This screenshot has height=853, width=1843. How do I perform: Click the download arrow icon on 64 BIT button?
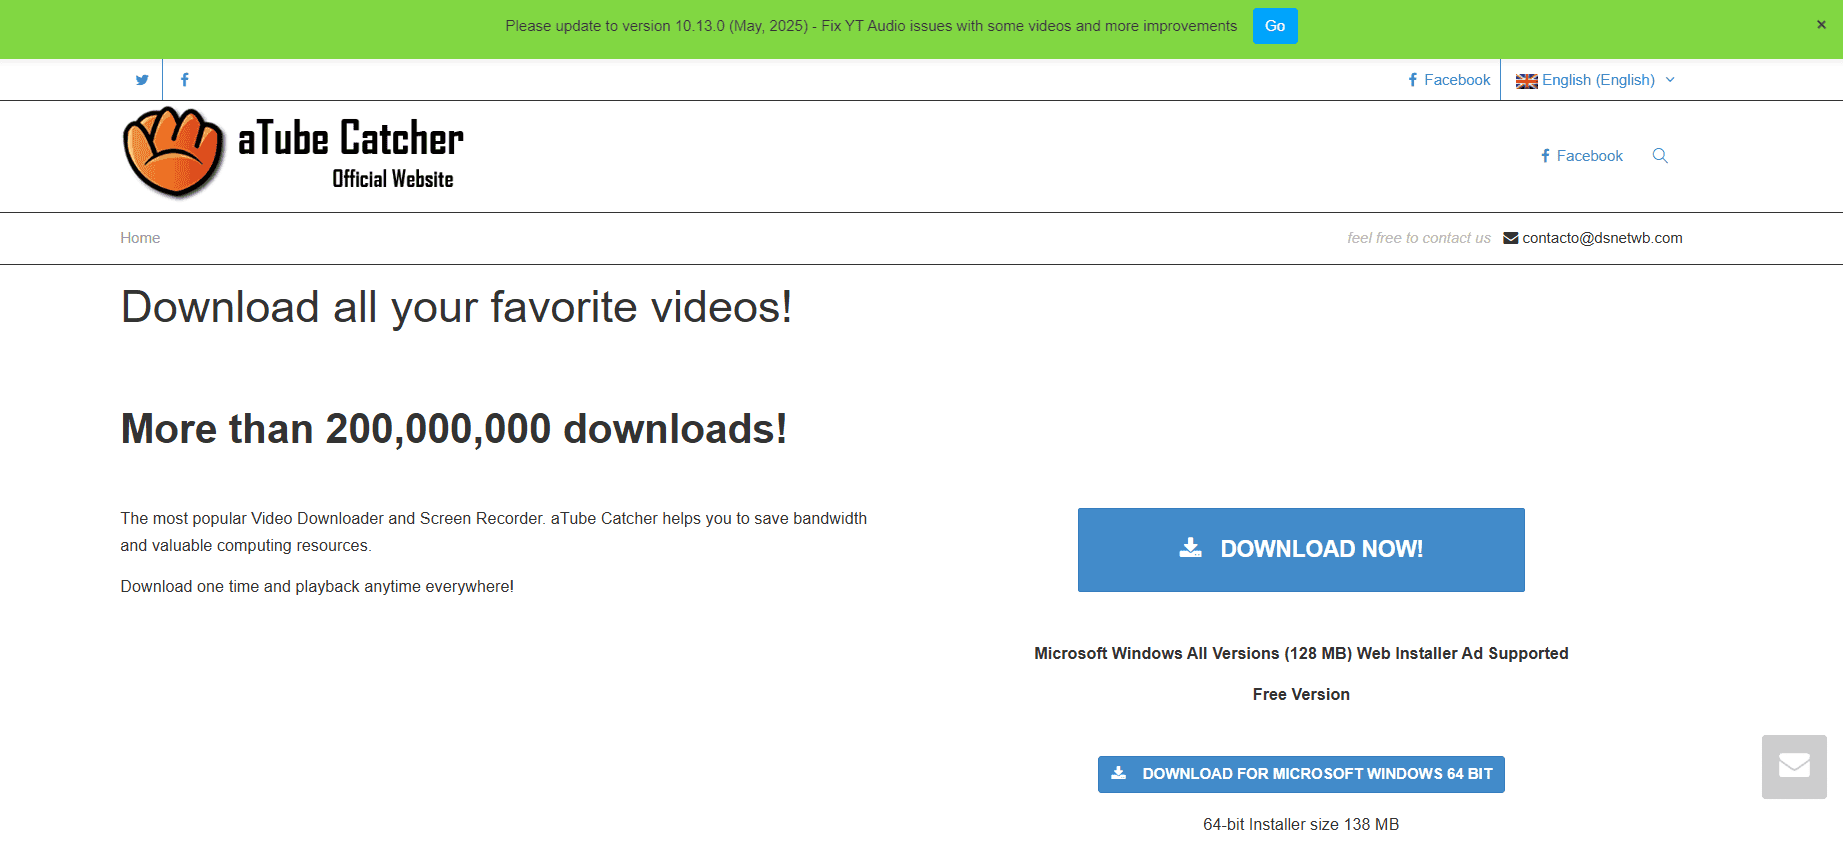1119,773
